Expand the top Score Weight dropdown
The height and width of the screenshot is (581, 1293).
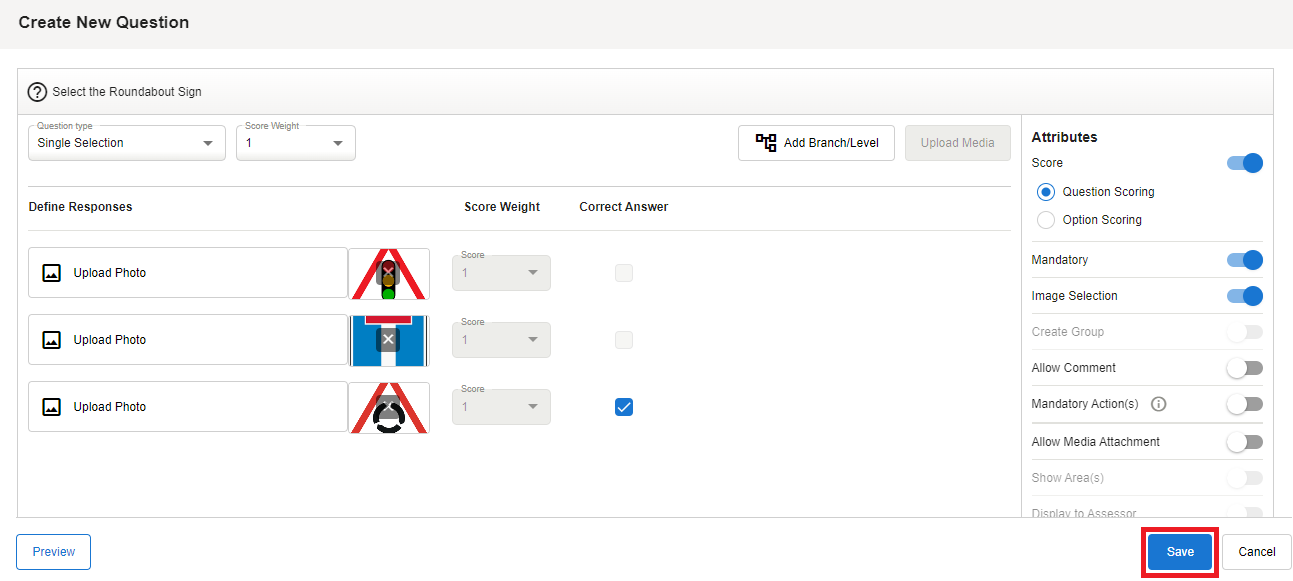click(x=295, y=143)
